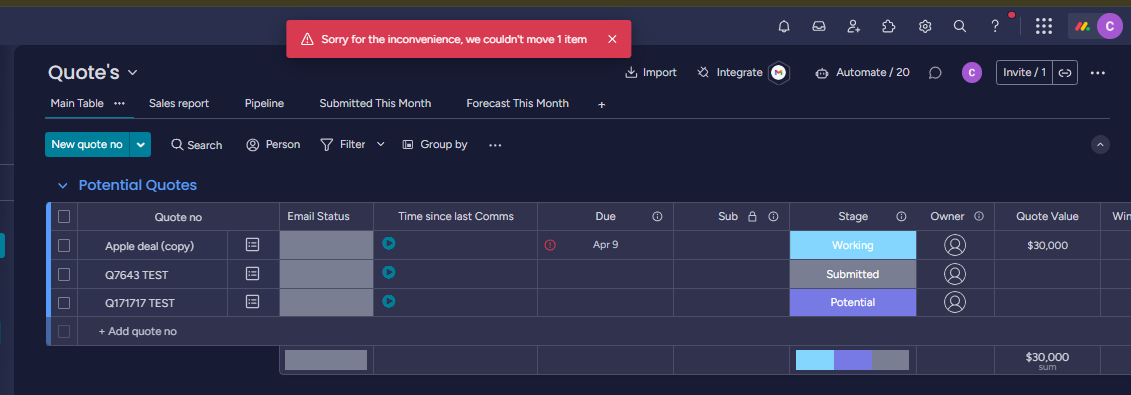Open the user profile avatar menu
The image size is (1131, 395).
(1109, 27)
